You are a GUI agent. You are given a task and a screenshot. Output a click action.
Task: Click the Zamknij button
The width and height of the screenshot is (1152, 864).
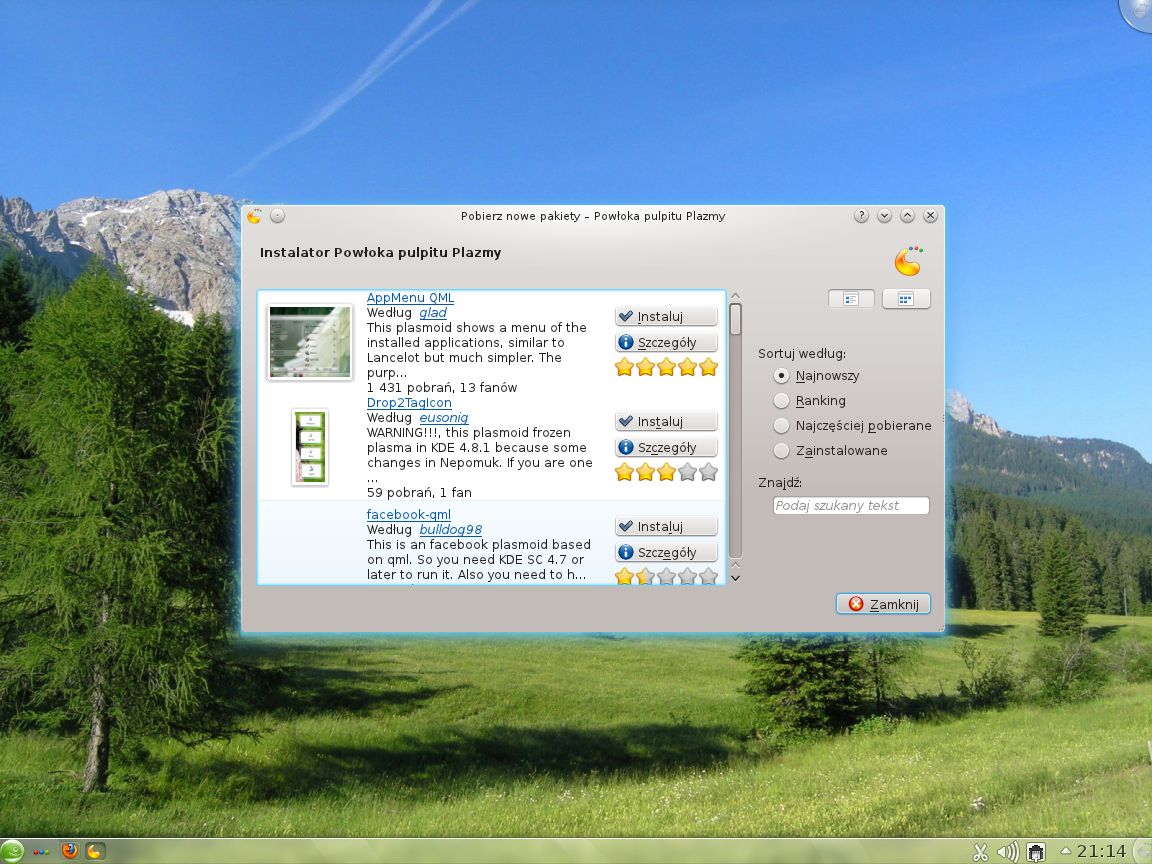click(883, 604)
